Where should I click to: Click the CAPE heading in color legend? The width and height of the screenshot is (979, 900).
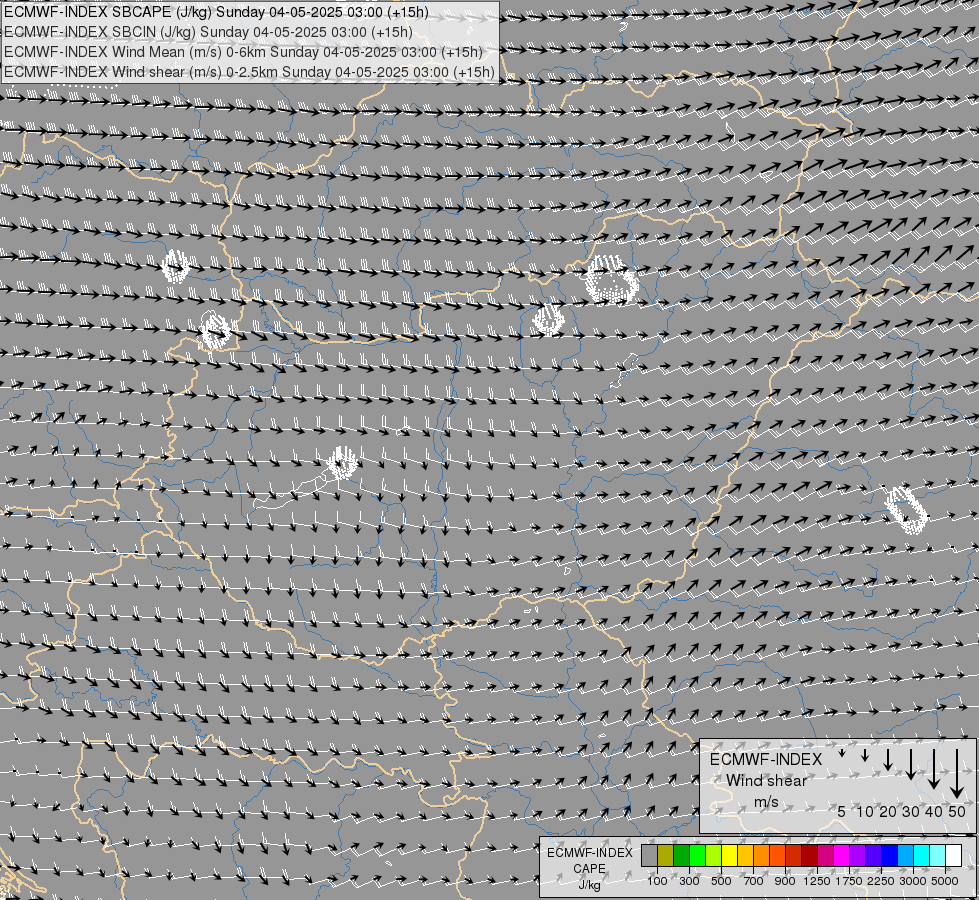pos(589,869)
